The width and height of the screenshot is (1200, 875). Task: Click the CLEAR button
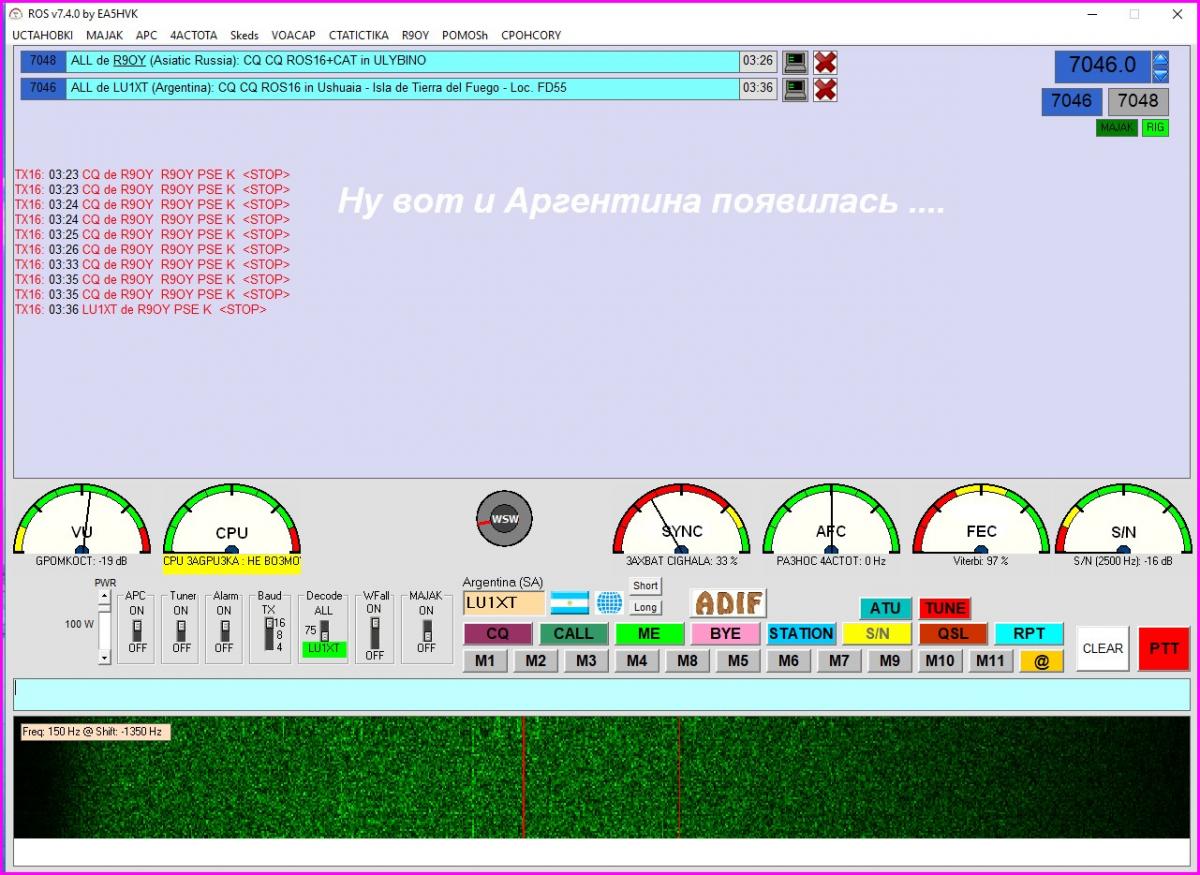click(1102, 648)
